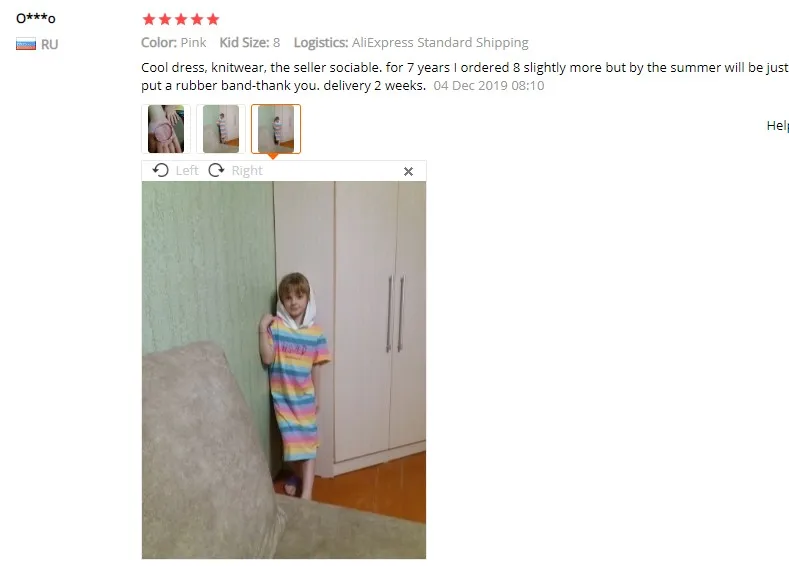Select the 'Left' rotate label
789x566 pixels.
[187, 171]
